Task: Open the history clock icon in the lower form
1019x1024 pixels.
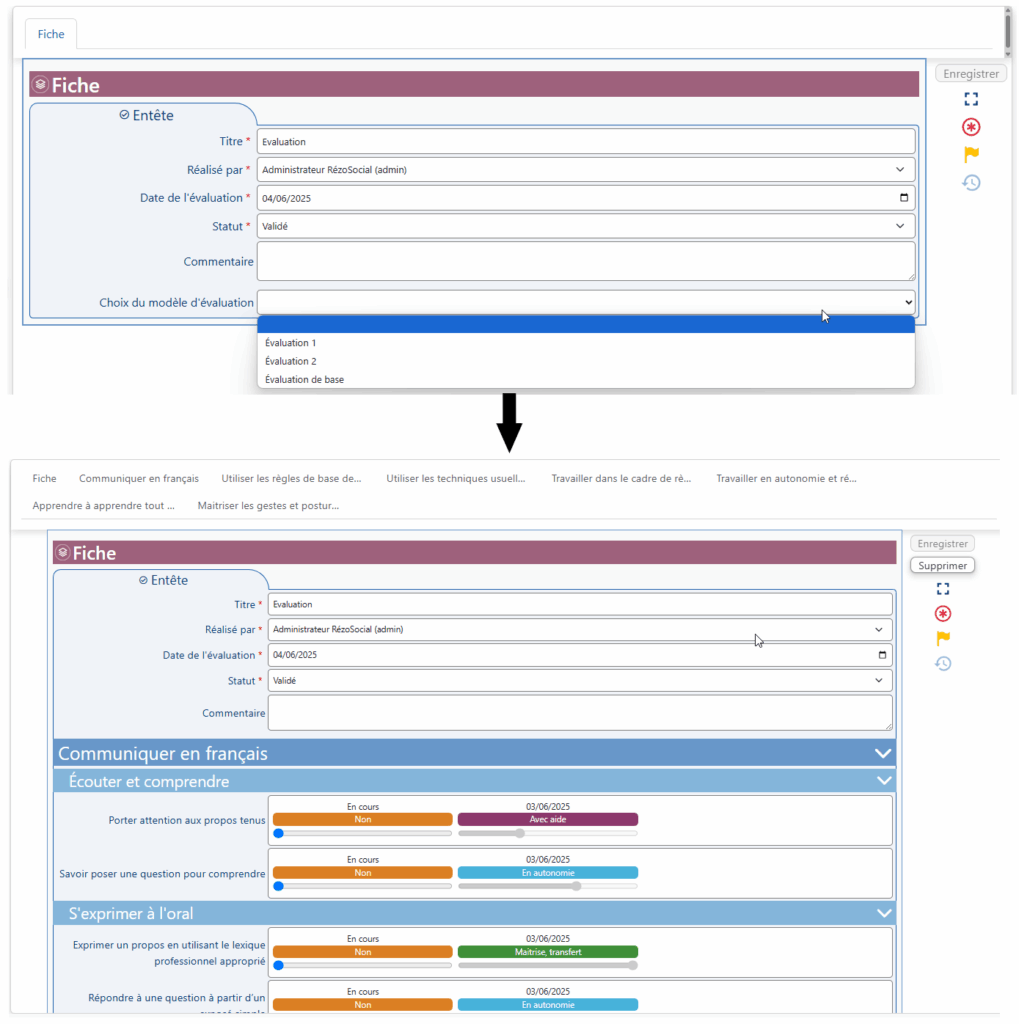Action: point(942,663)
